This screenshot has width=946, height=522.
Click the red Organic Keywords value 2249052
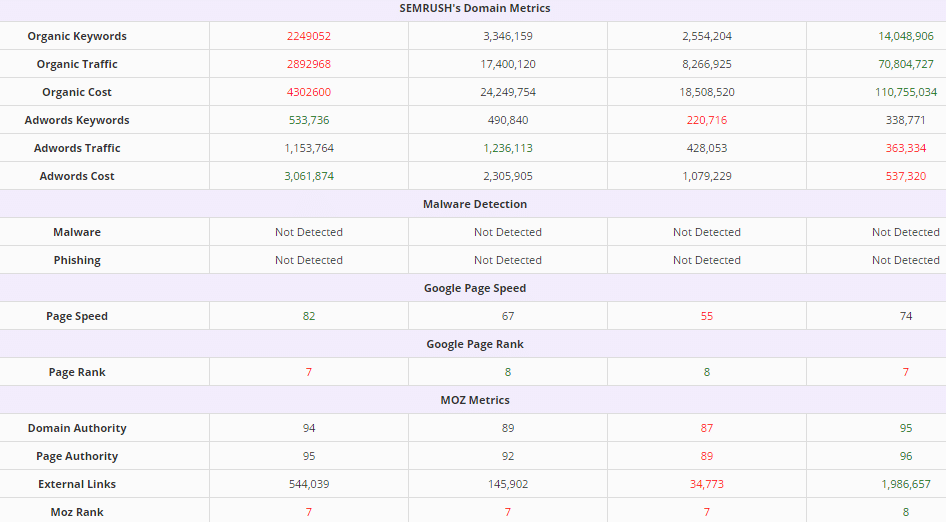point(309,36)
